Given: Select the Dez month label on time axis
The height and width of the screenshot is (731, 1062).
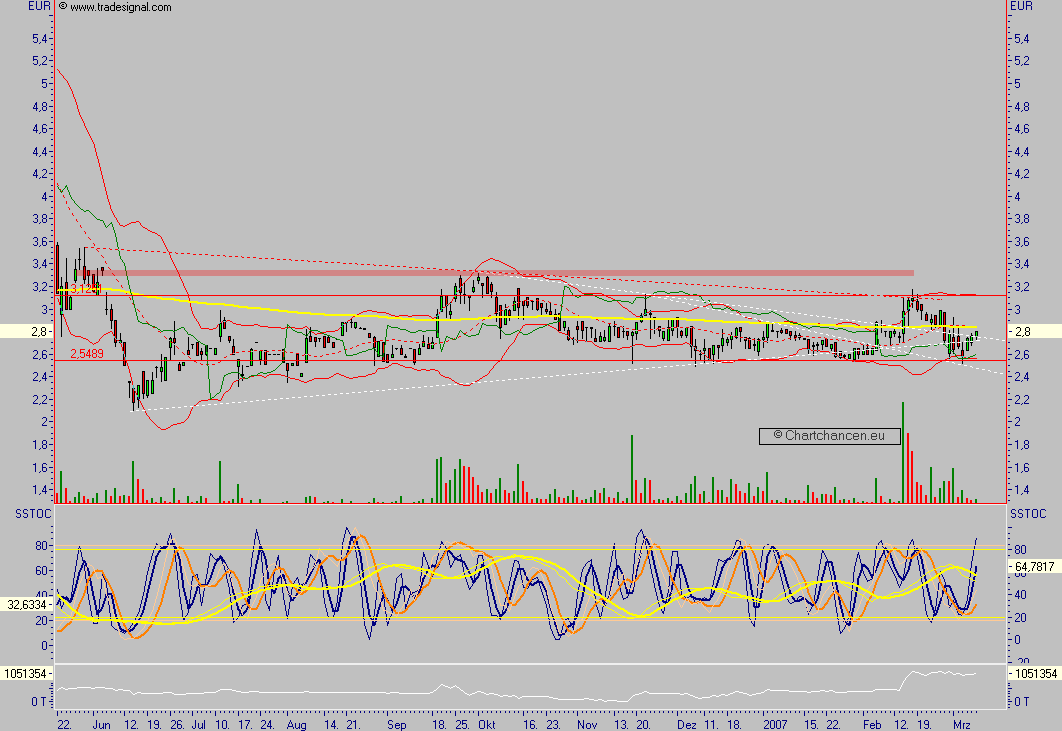Looking at the screenshot, I should click(686, 724).
